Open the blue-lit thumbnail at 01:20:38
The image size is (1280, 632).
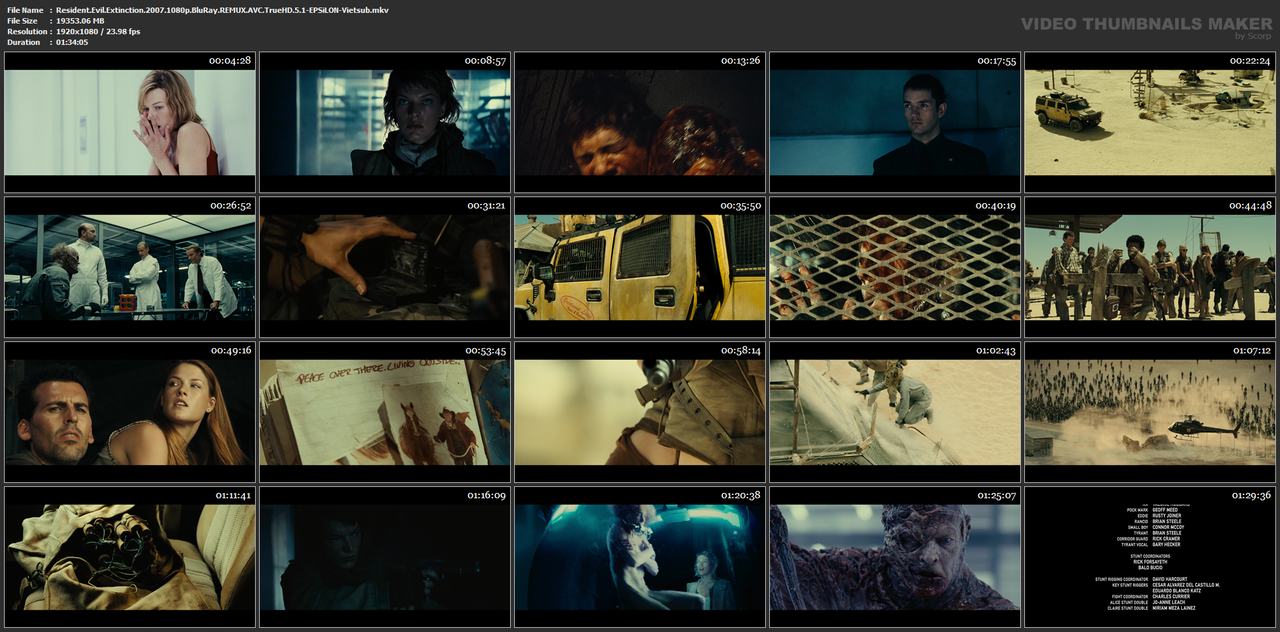click(640, 557)
